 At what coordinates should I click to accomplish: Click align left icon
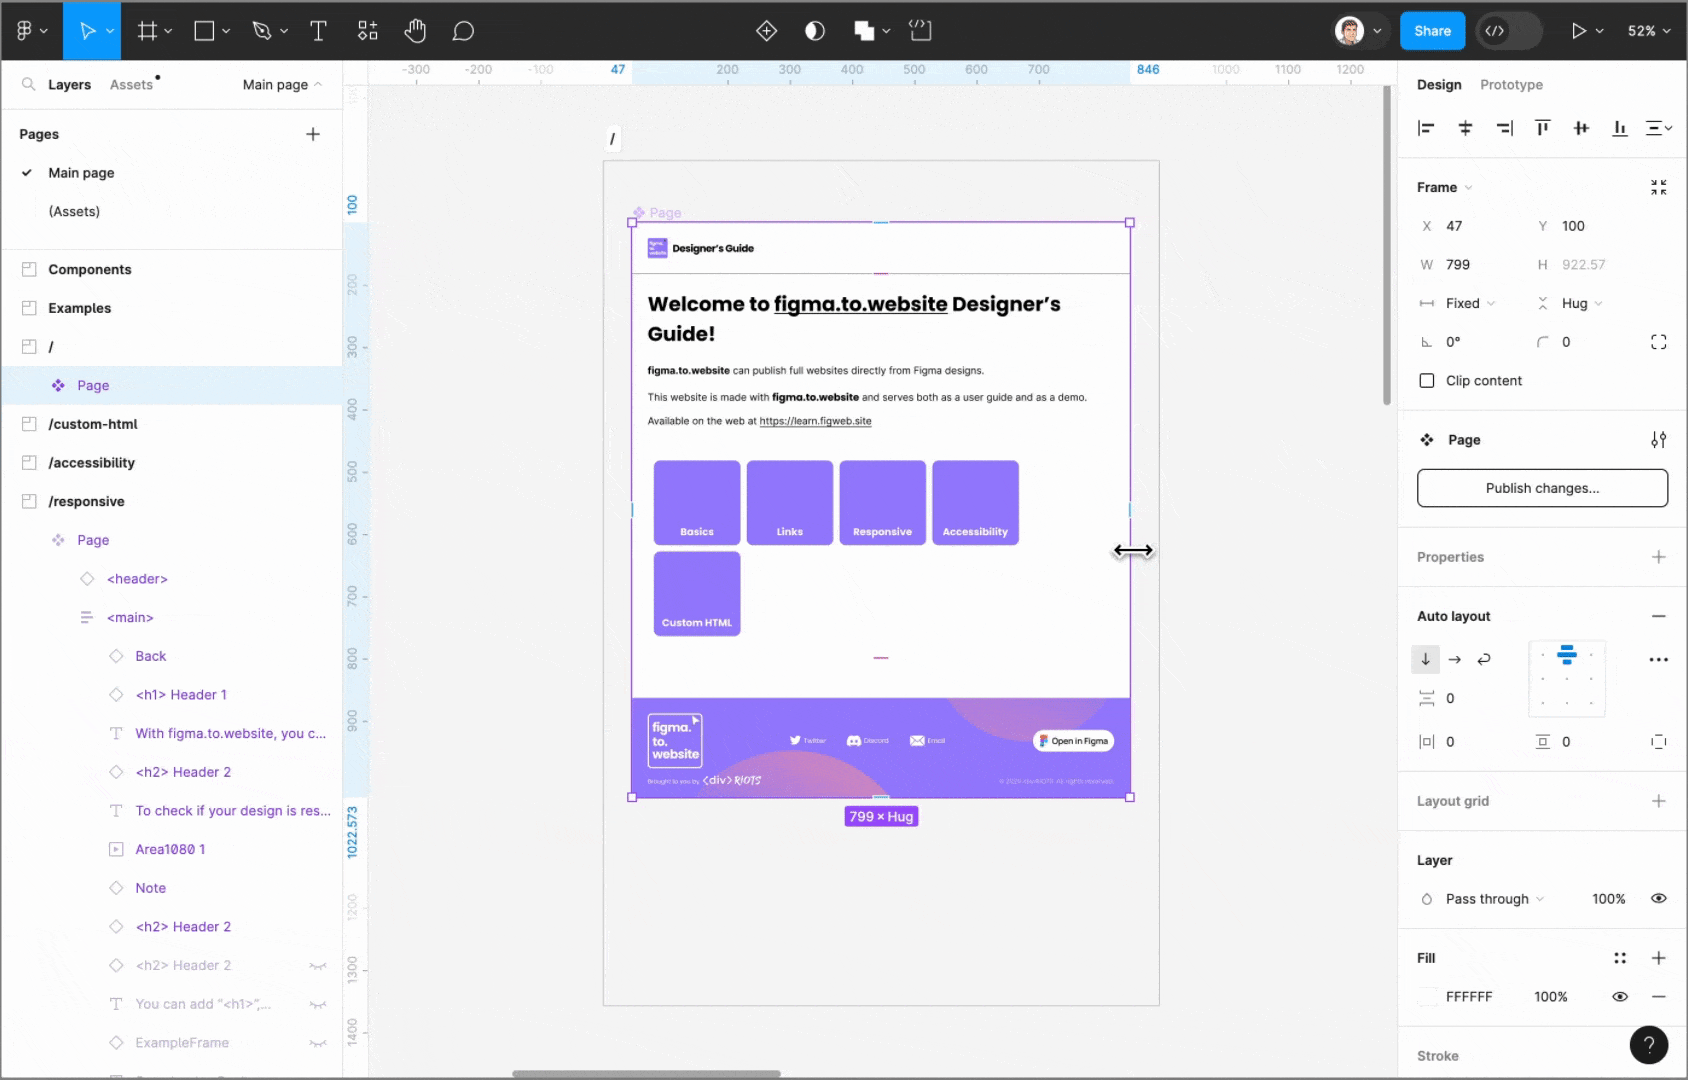[1426, 127]
